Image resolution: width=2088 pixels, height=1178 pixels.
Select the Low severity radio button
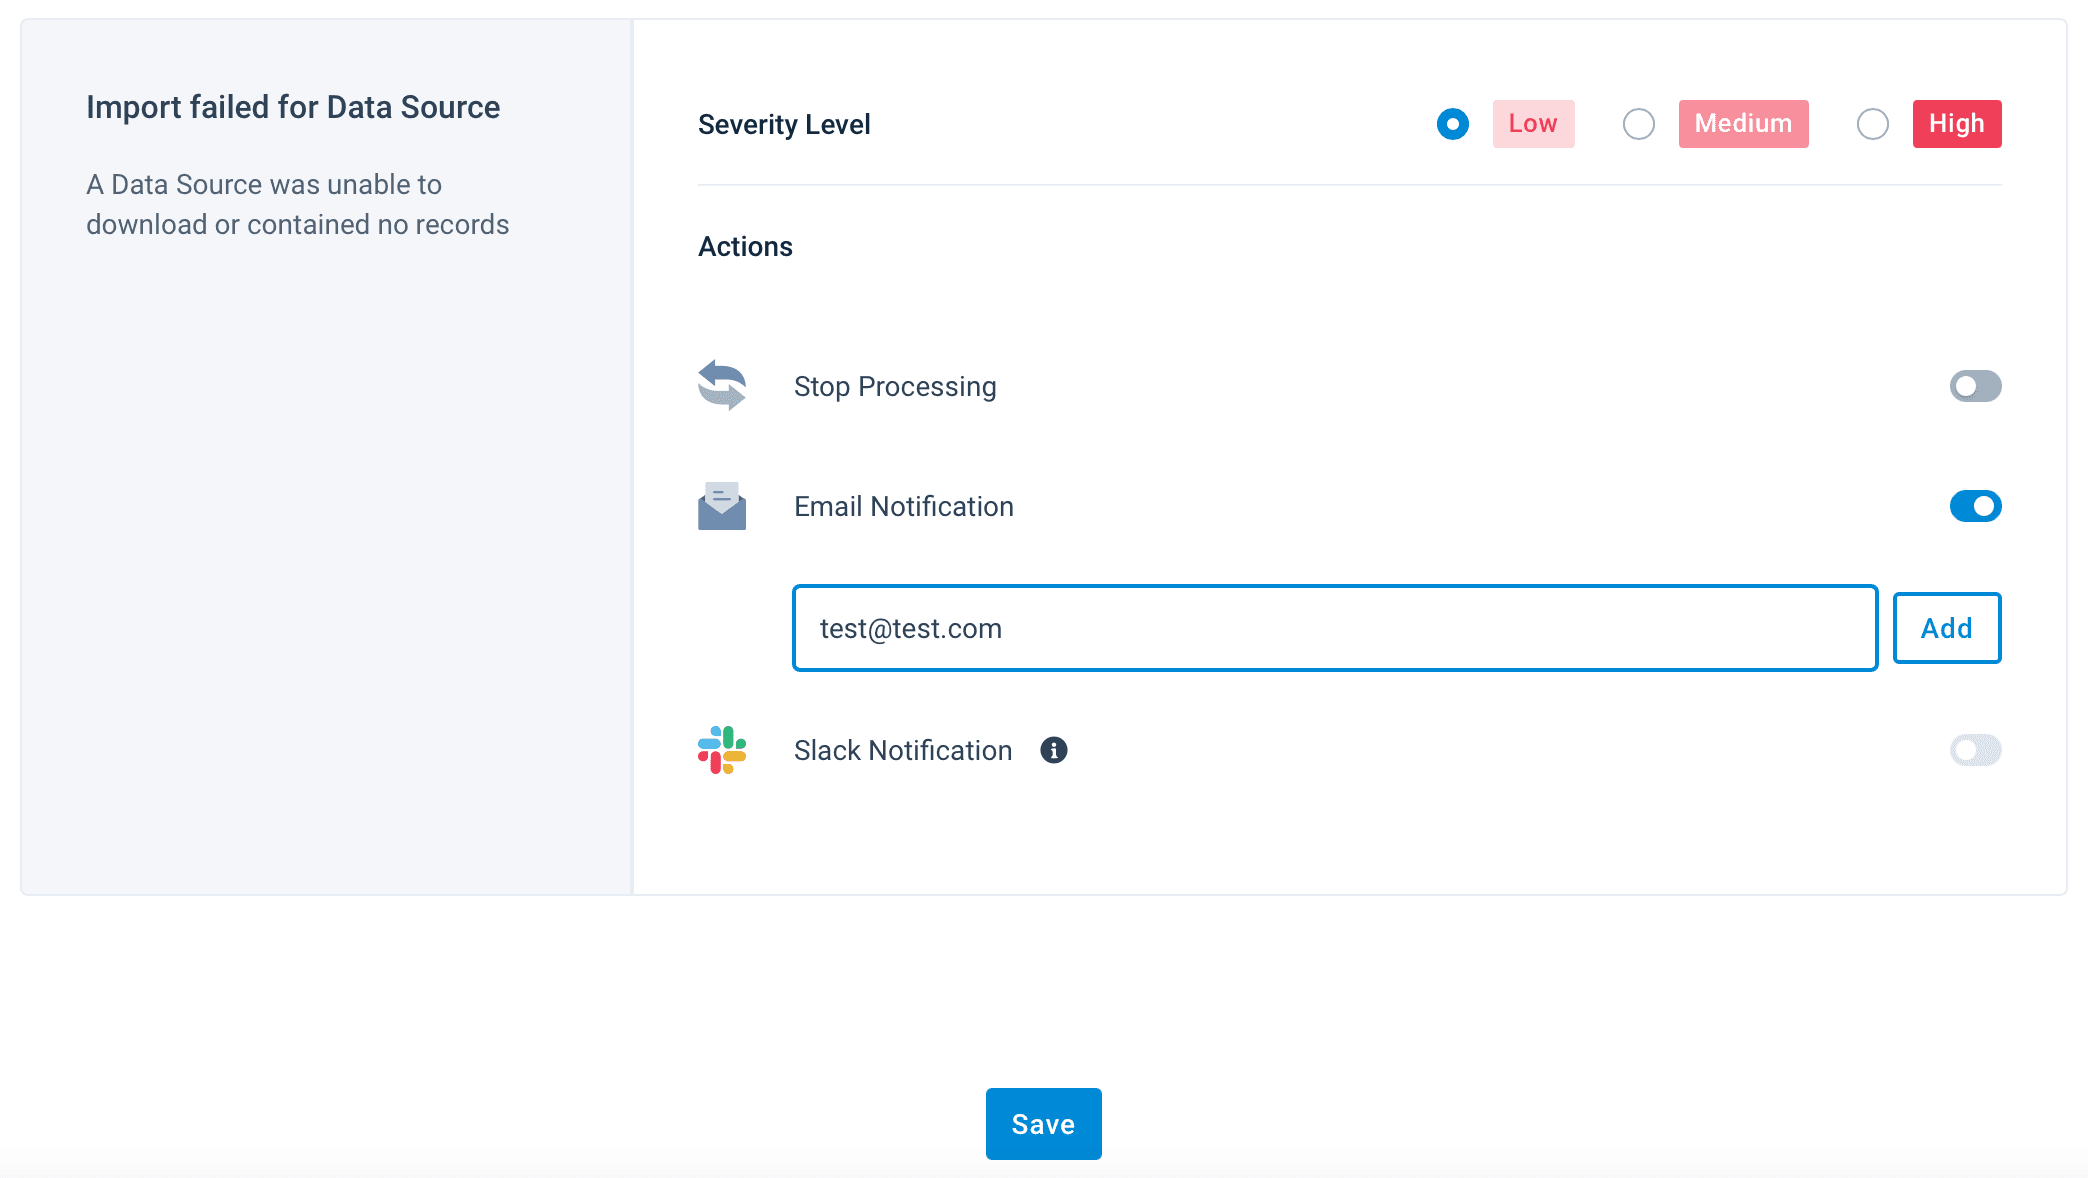coord(1453,124)
